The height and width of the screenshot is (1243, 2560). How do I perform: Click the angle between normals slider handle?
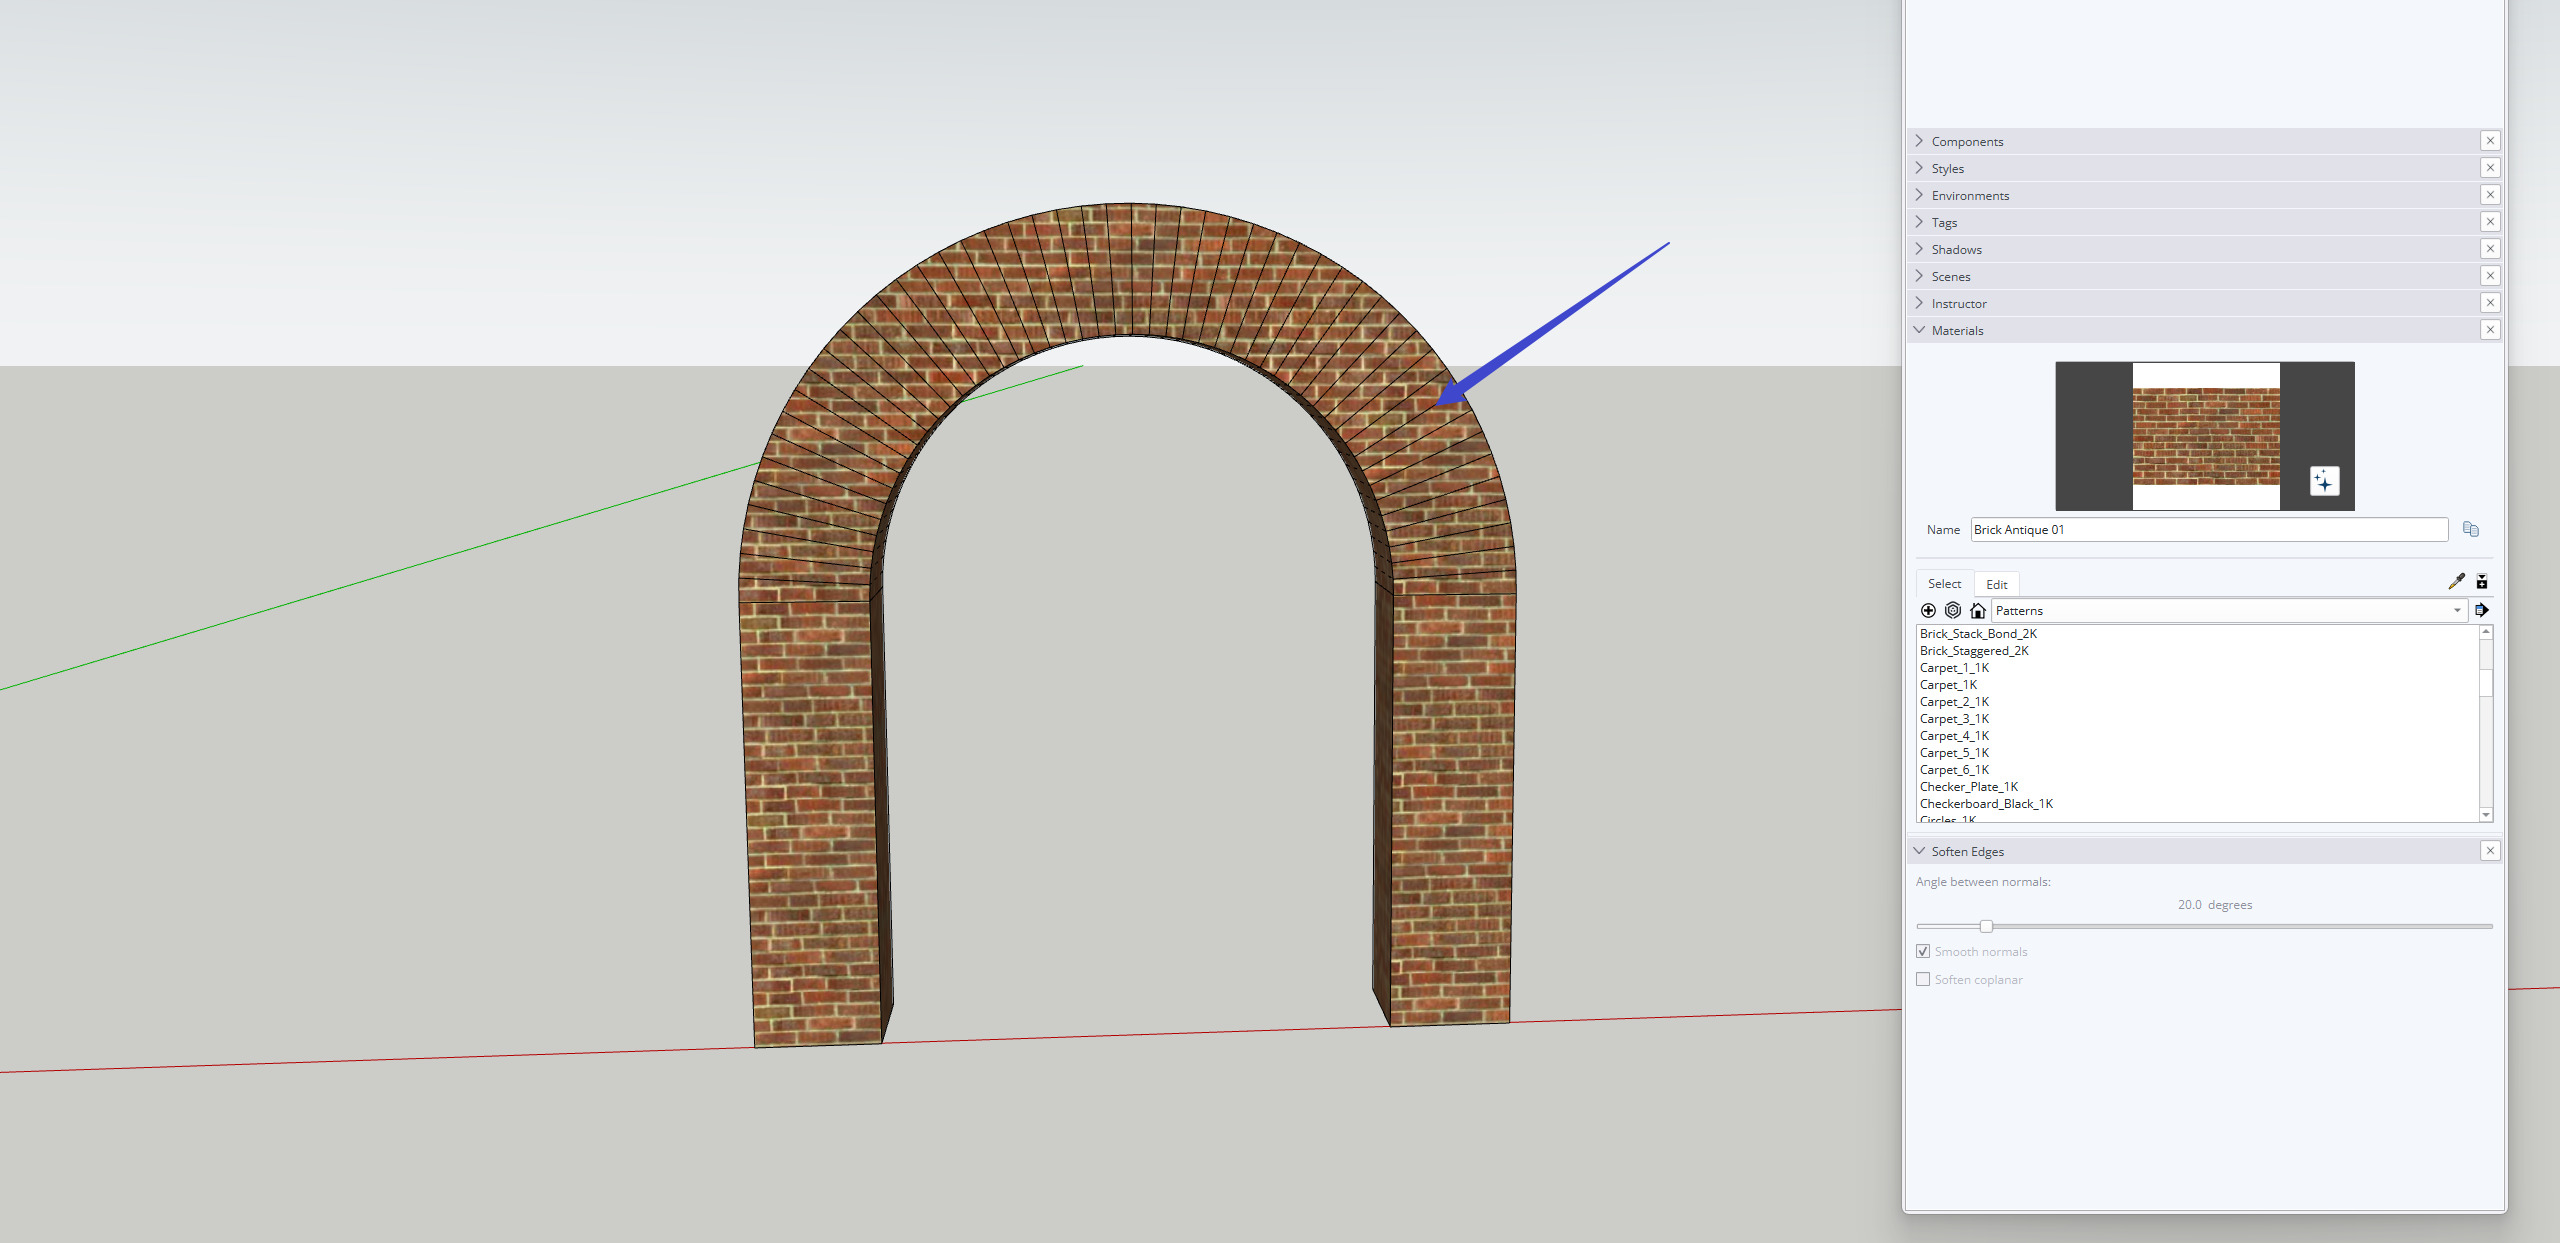(1986, 926)
